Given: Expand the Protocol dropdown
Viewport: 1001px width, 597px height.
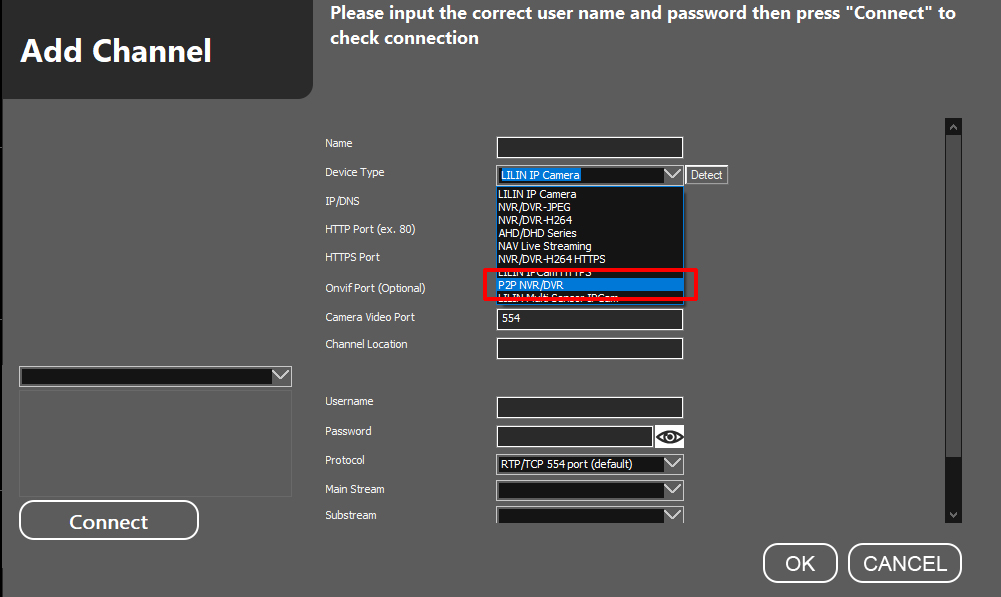Looking at the screenshot, I should [673, 464].
